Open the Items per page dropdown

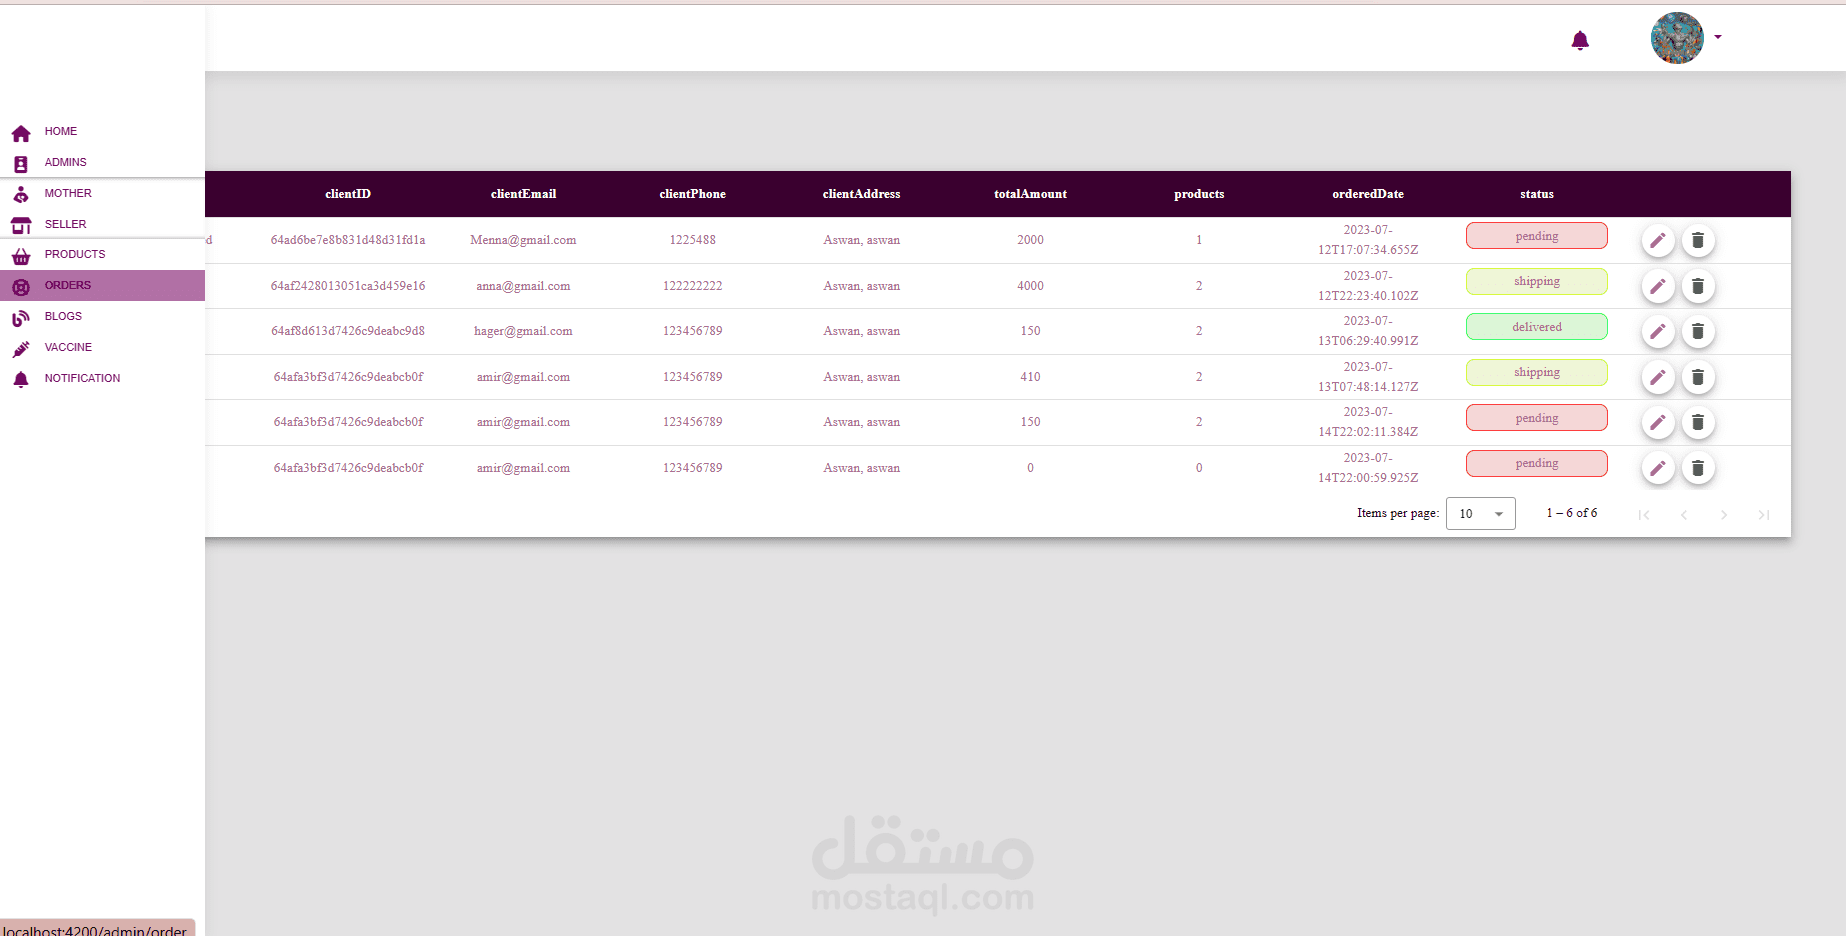coord(1481,513)
